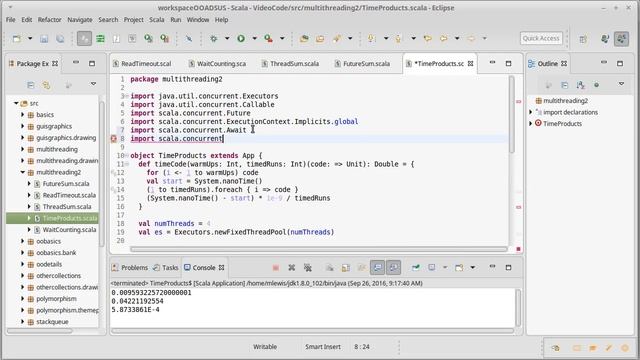Click the Save All toolbar icon
640x360 pixels.
point(60,39)
